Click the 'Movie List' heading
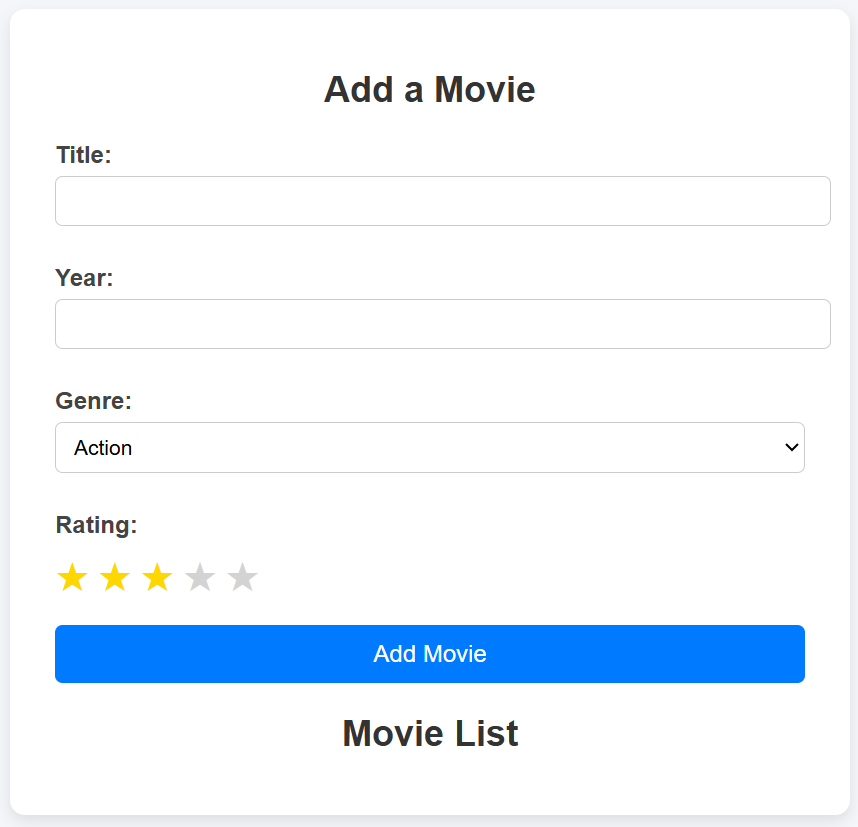This screenshot has height=827, width=858. 430,734
